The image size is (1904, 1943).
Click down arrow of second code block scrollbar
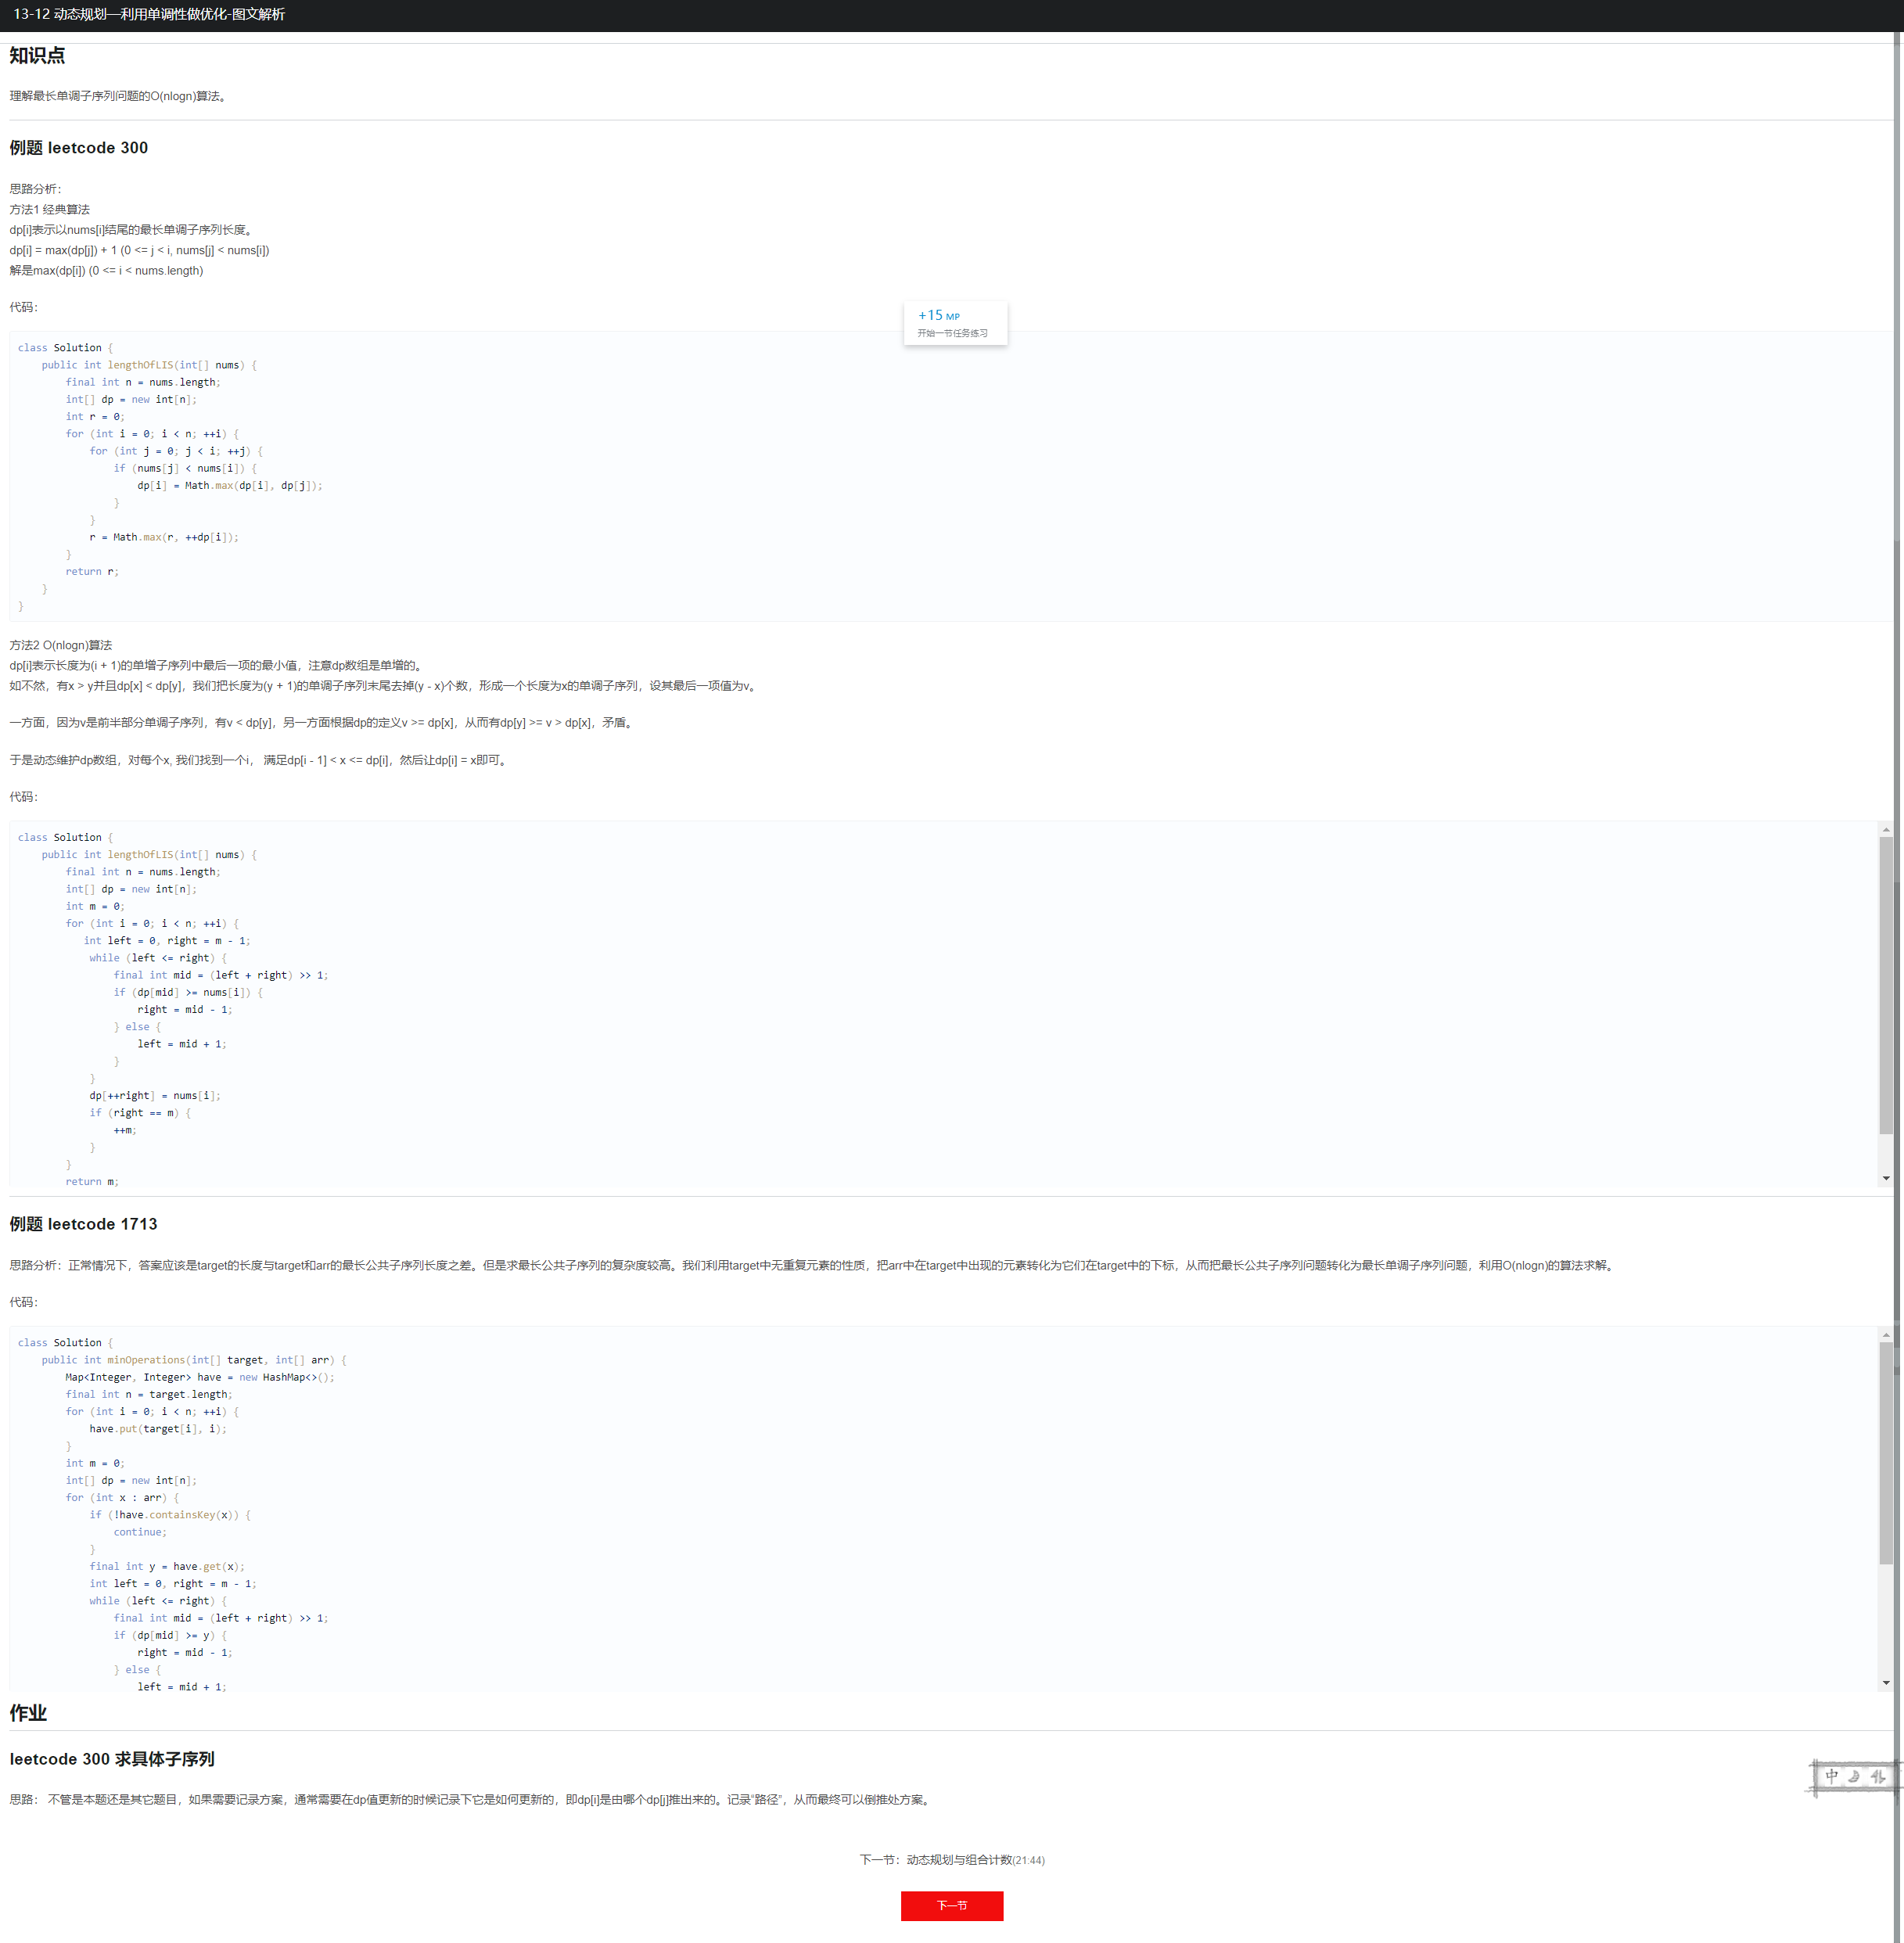(x=1885, y=1178)
